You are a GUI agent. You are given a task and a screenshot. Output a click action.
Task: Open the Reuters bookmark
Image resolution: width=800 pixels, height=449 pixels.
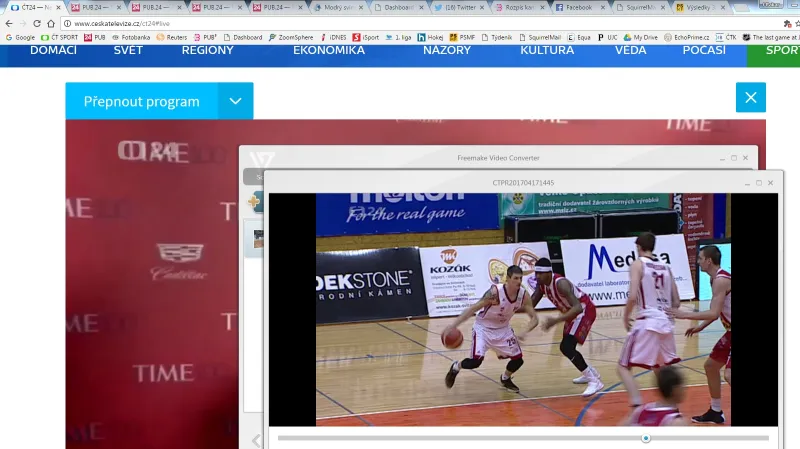(x=172, y=37)
